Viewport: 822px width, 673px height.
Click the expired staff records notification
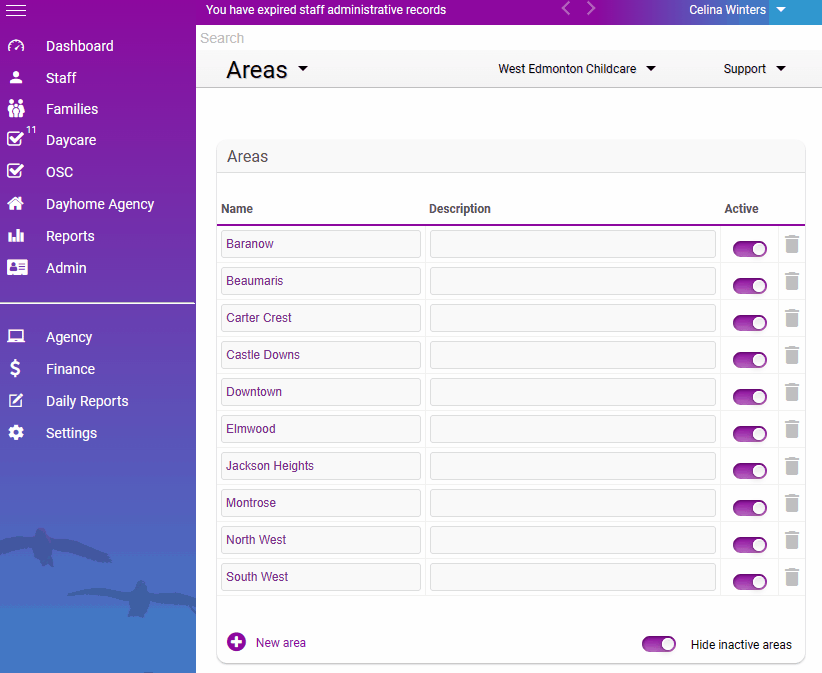tap(326, 10)
